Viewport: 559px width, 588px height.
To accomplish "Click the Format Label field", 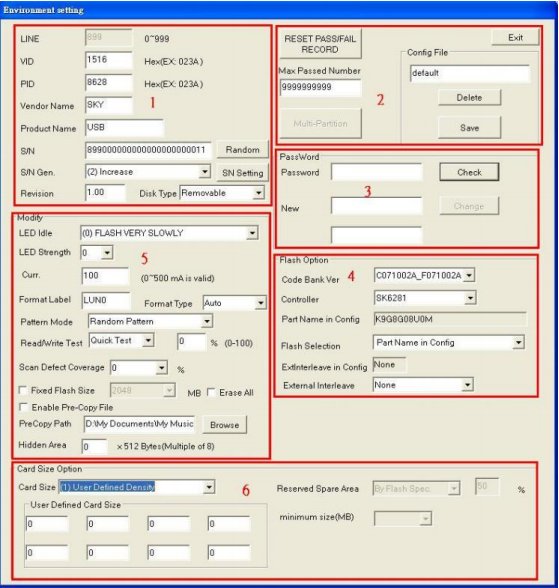I will pos(106,301).
